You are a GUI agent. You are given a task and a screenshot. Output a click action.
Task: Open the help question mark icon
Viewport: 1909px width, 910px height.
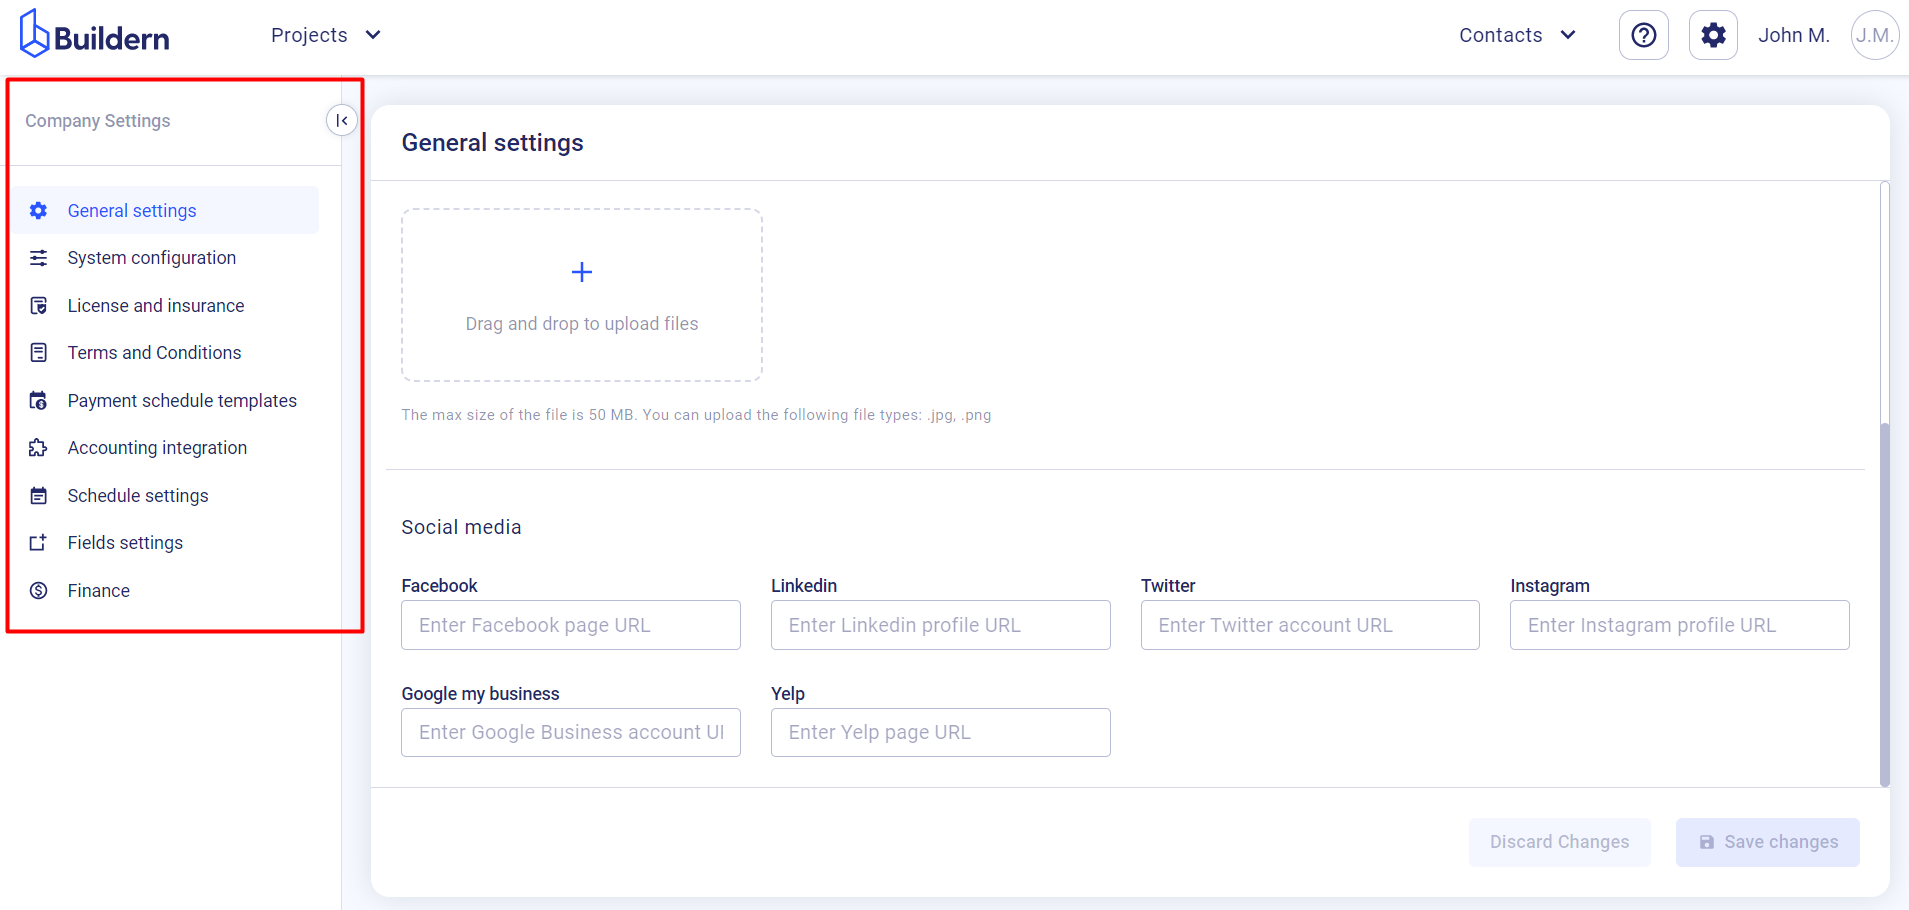pos(1643,34)
